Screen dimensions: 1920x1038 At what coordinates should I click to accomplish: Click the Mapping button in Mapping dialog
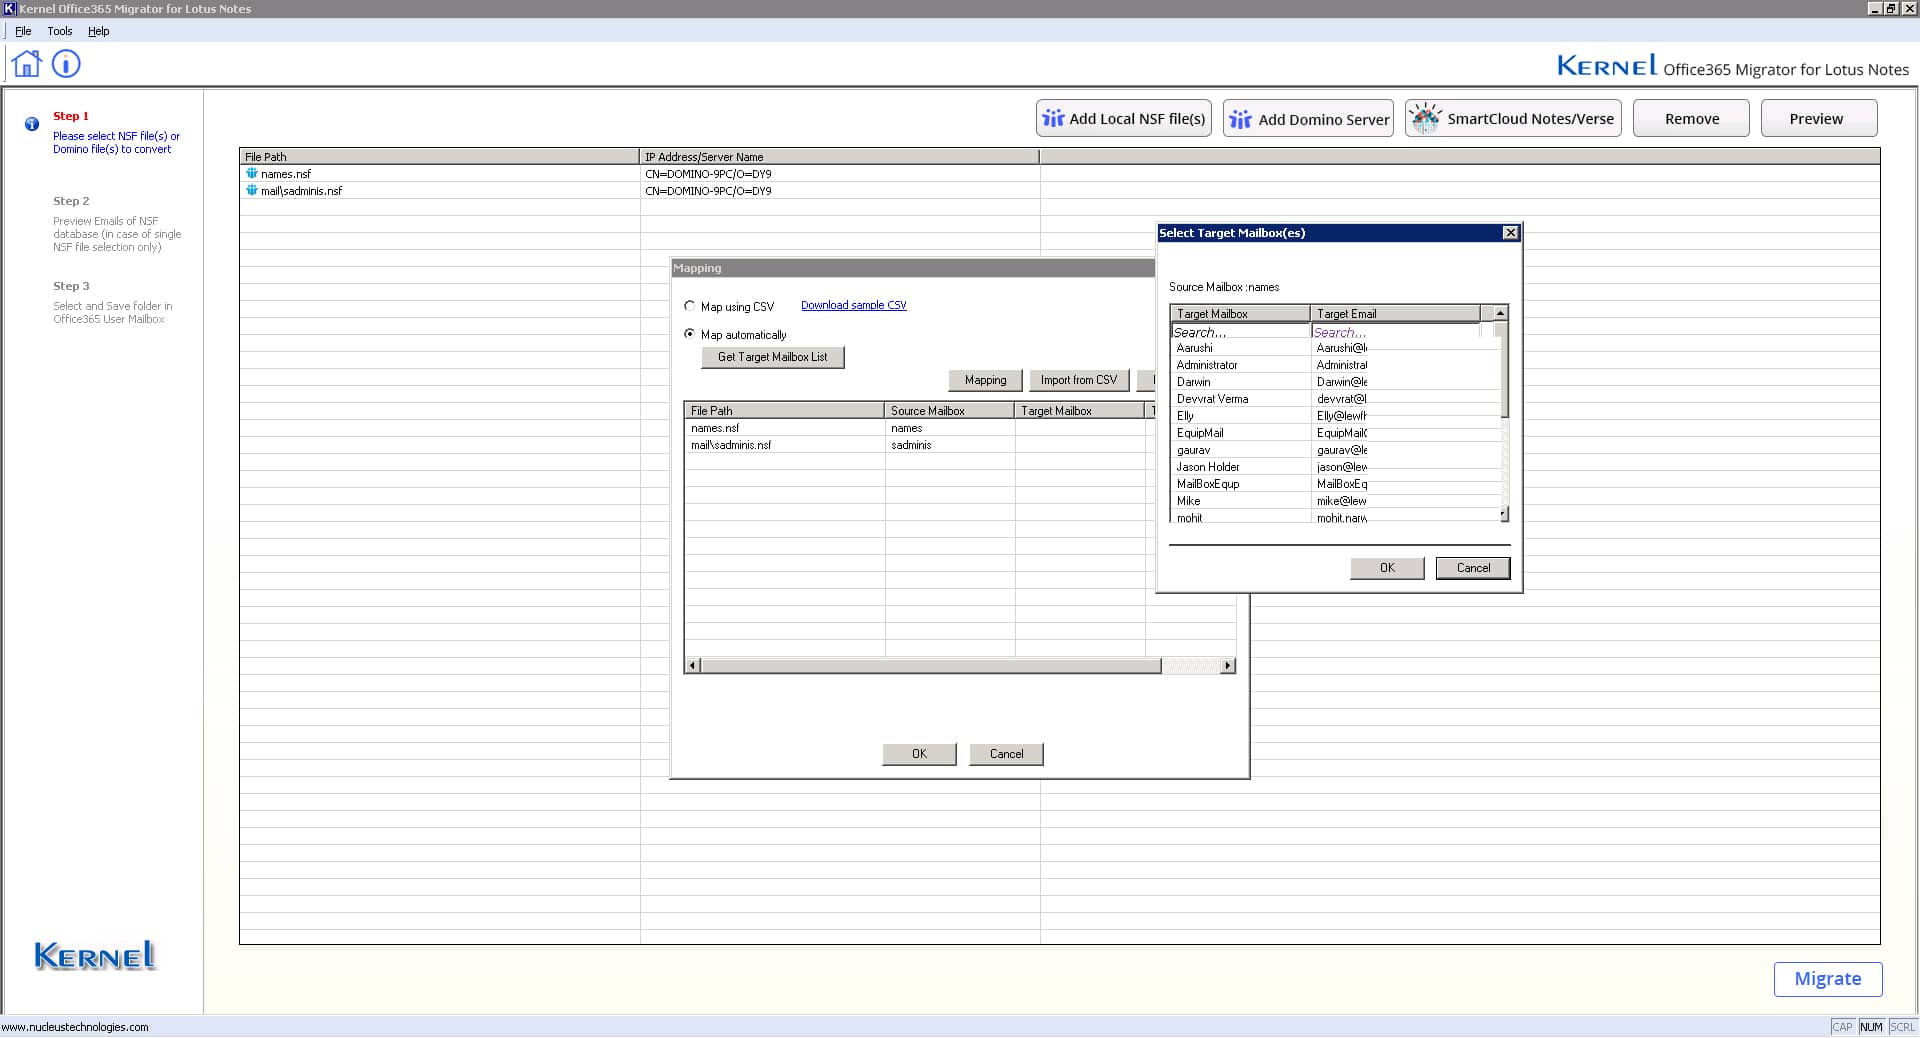985,380
